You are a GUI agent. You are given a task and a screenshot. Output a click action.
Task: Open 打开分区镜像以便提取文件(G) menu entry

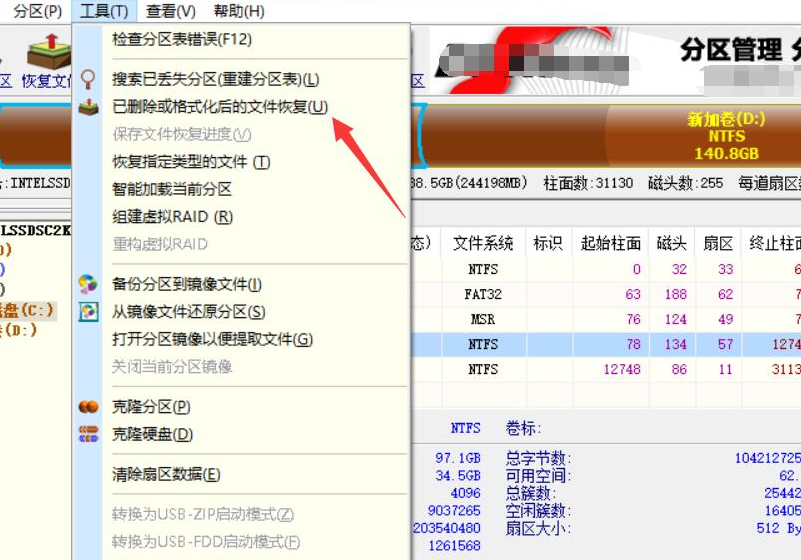tap(212, 340)
